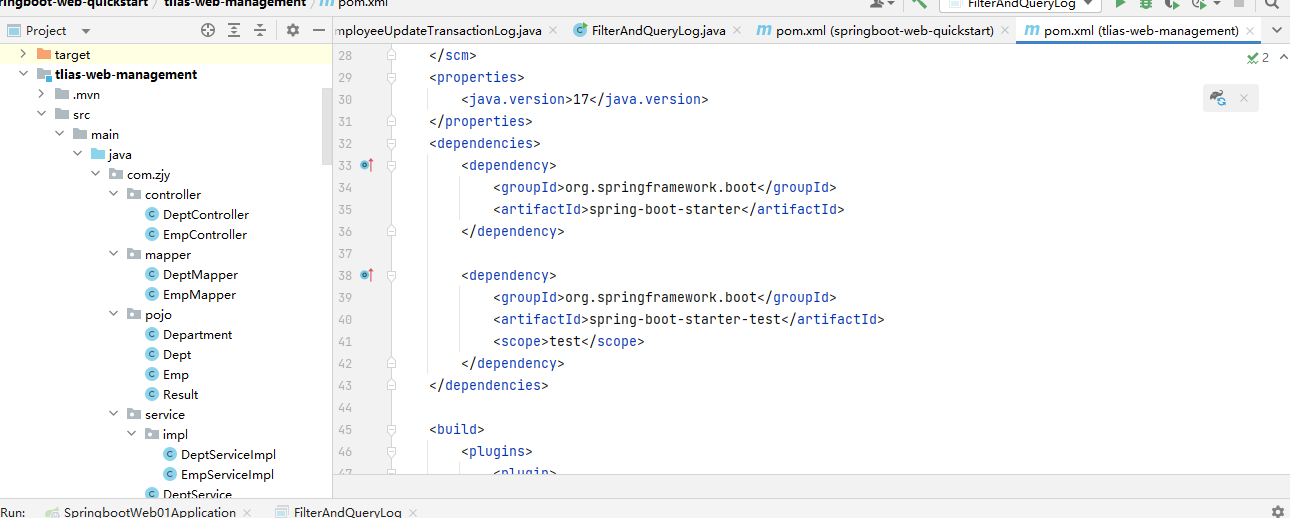This screenshot has height=518, width=1290.
Task: Load Maven changes via floating reload icon
Action: pos(1218,98)
